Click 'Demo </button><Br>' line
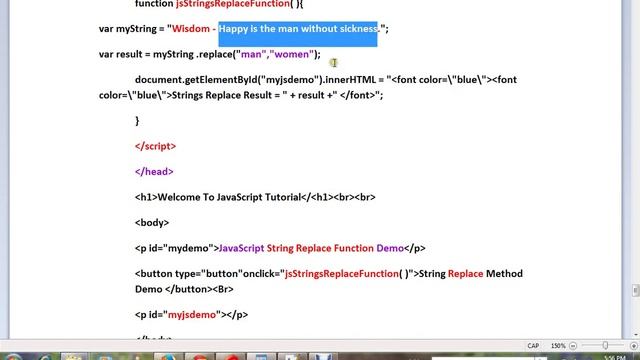The height and width of the screenshot is (360, 640). pos(184,289)
